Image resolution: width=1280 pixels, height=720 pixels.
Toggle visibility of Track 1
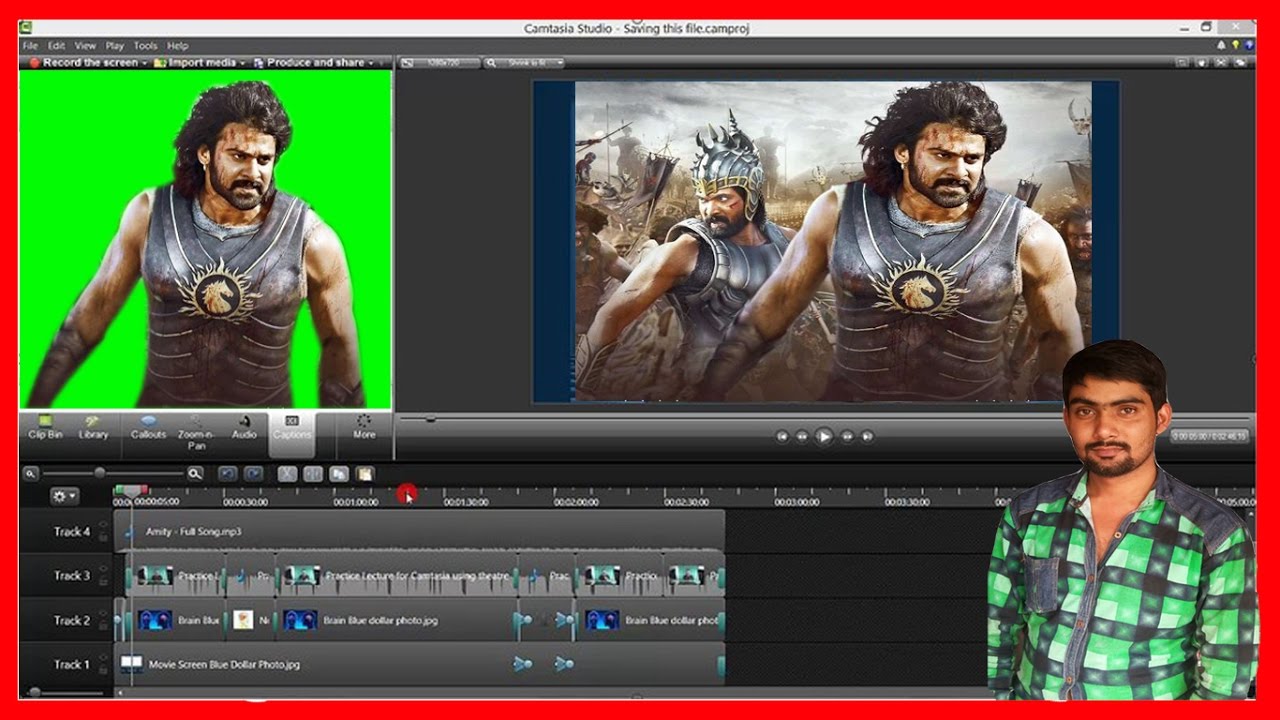coord(102,658)
